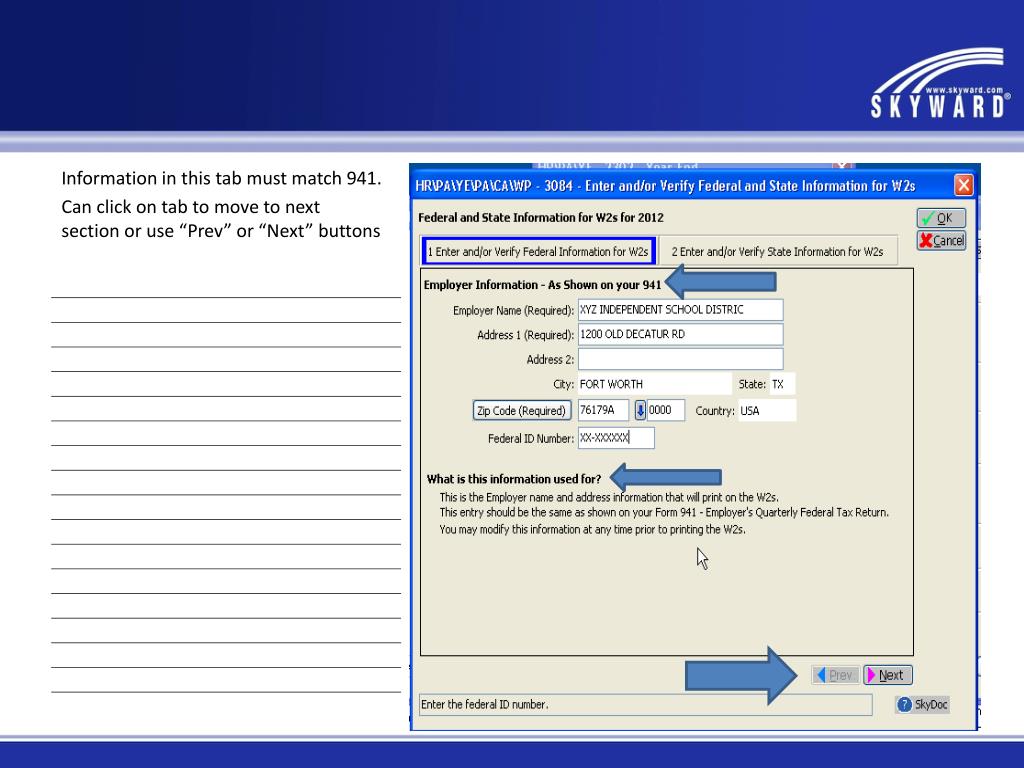Close the Federal and State Information dialog
1024x768 pixels.
pos(963,185)
